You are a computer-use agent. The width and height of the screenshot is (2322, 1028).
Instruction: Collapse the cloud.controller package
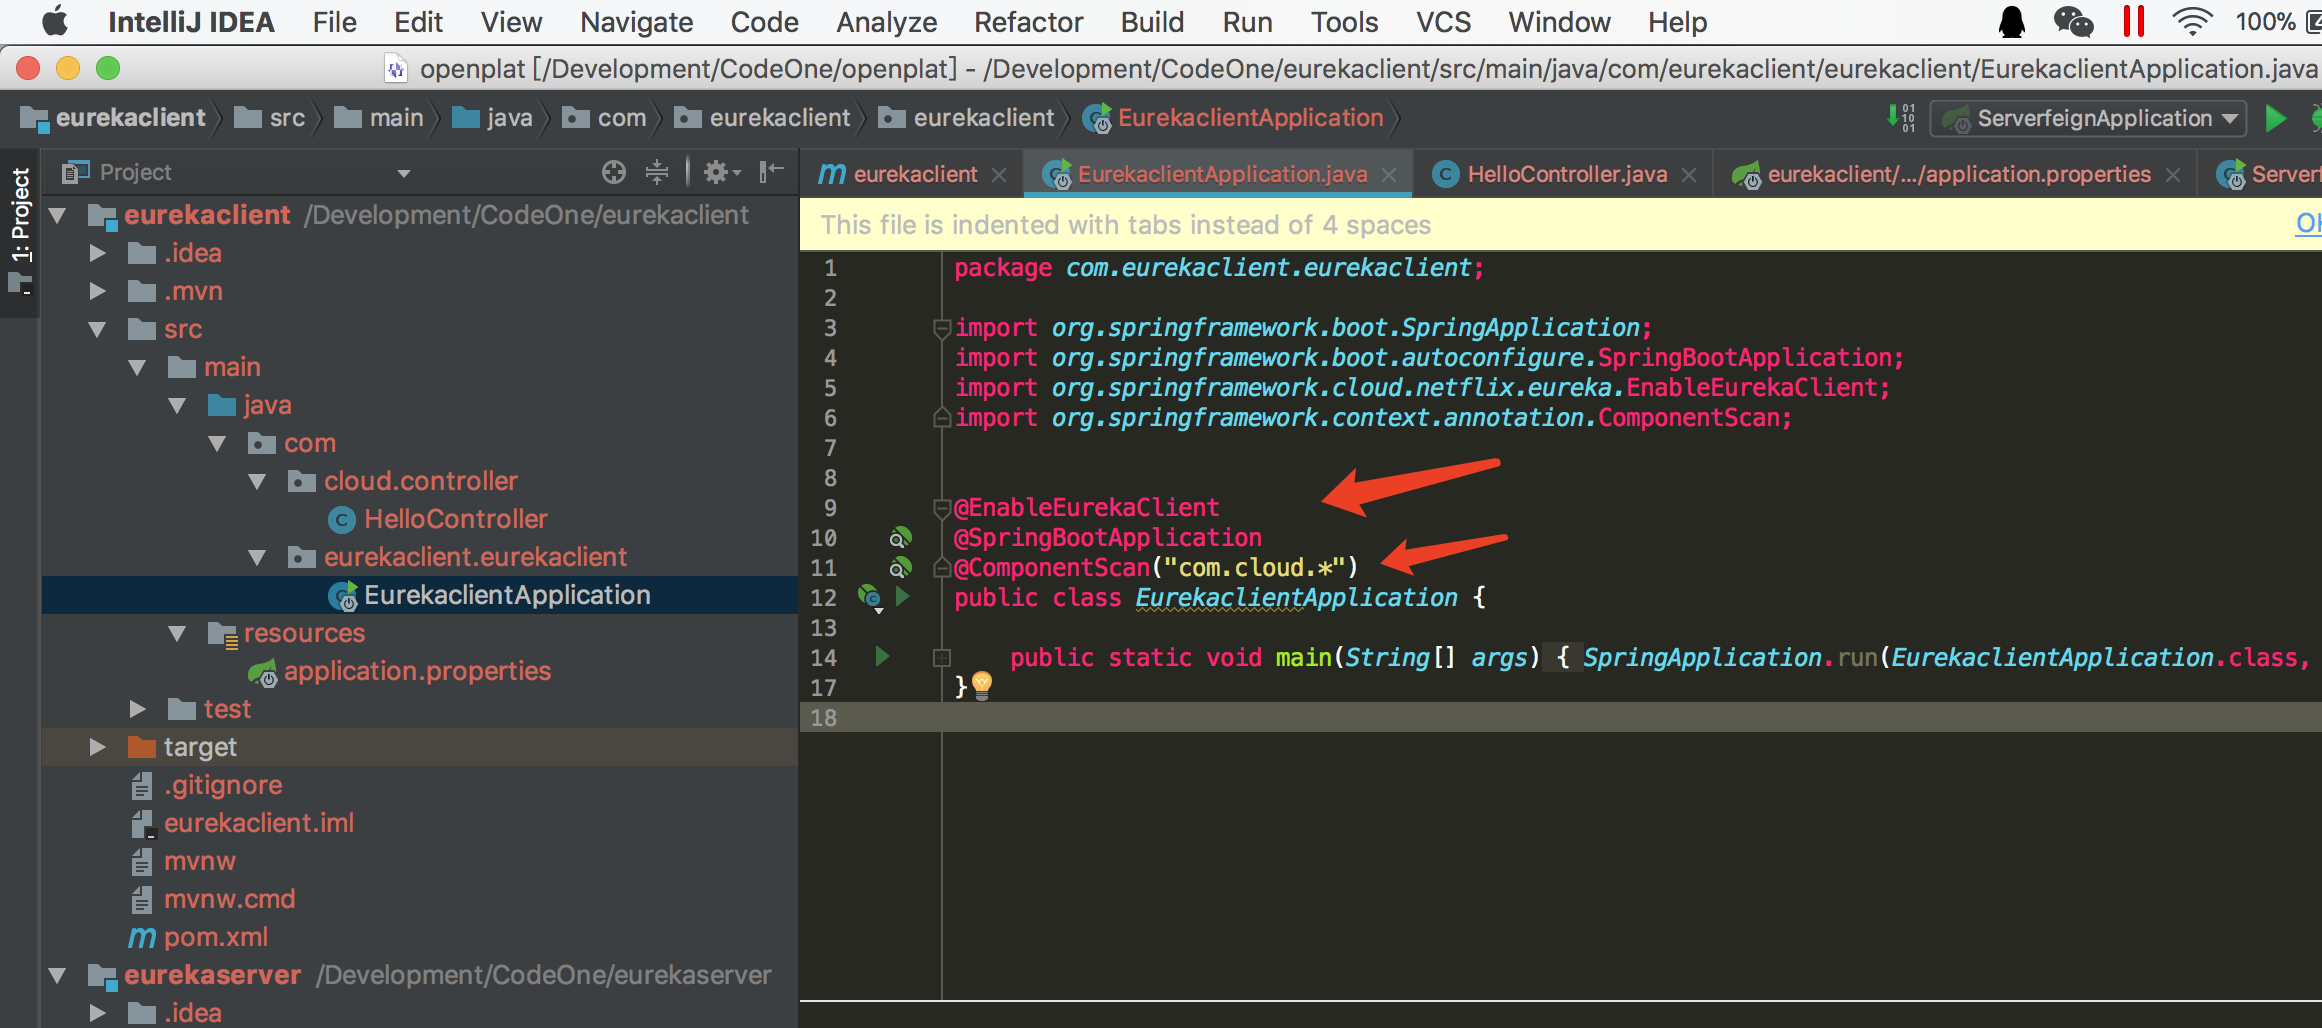(257, 481)
